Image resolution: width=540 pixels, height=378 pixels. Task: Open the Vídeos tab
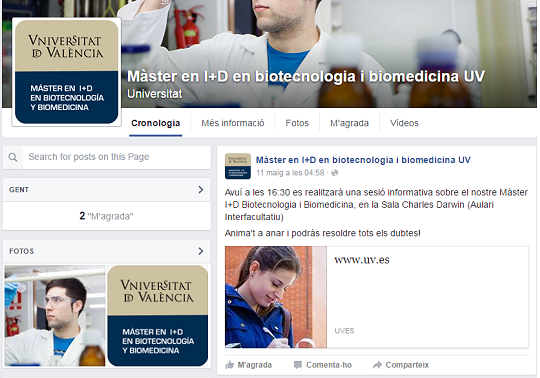point(404,123)
